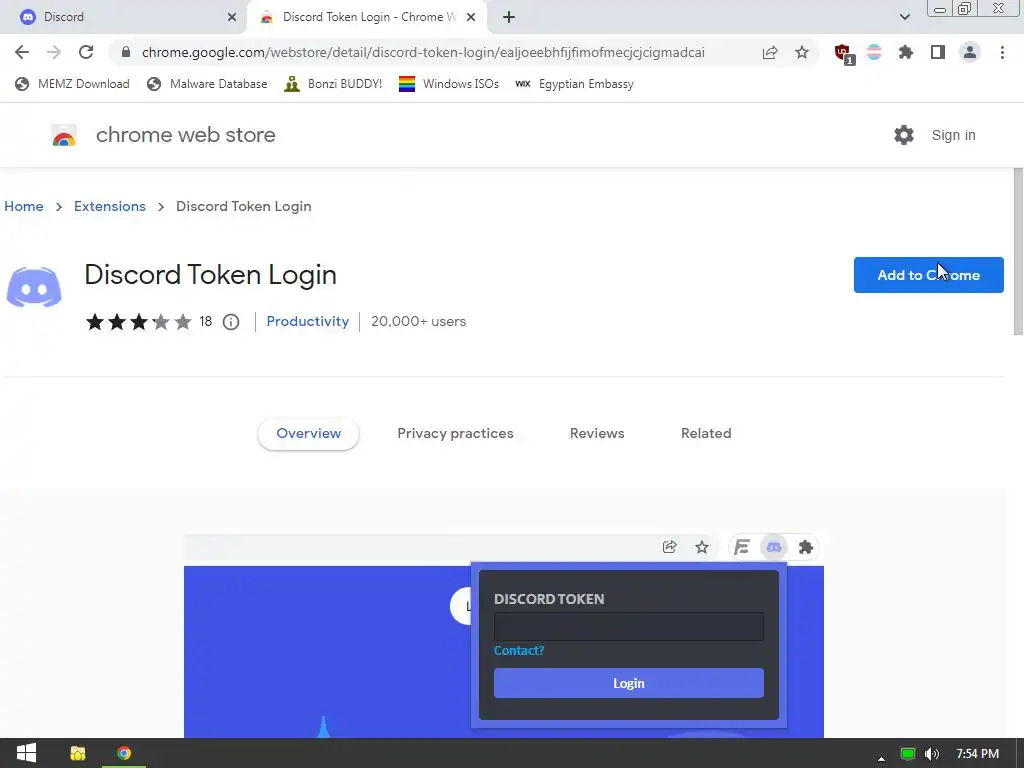Screen dimensions: 1024x768
Task: Open the Extensions puzzle piece menu
Action: coord(906,52)
